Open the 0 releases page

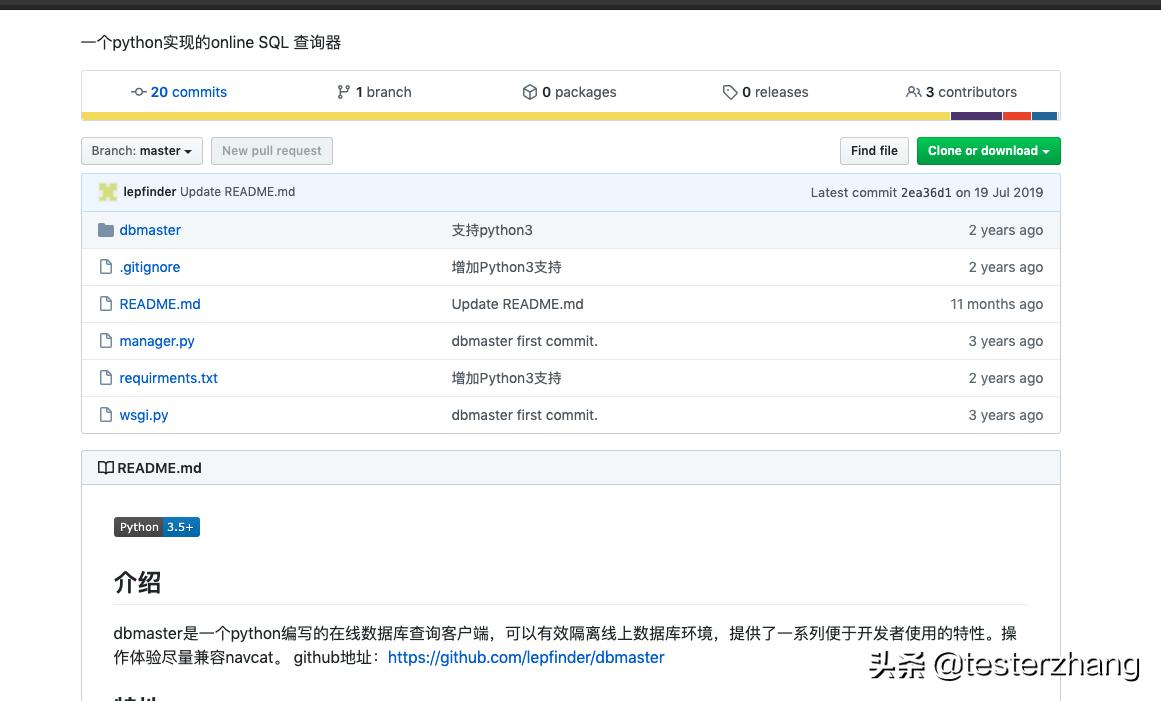click(x=775, y=91)
